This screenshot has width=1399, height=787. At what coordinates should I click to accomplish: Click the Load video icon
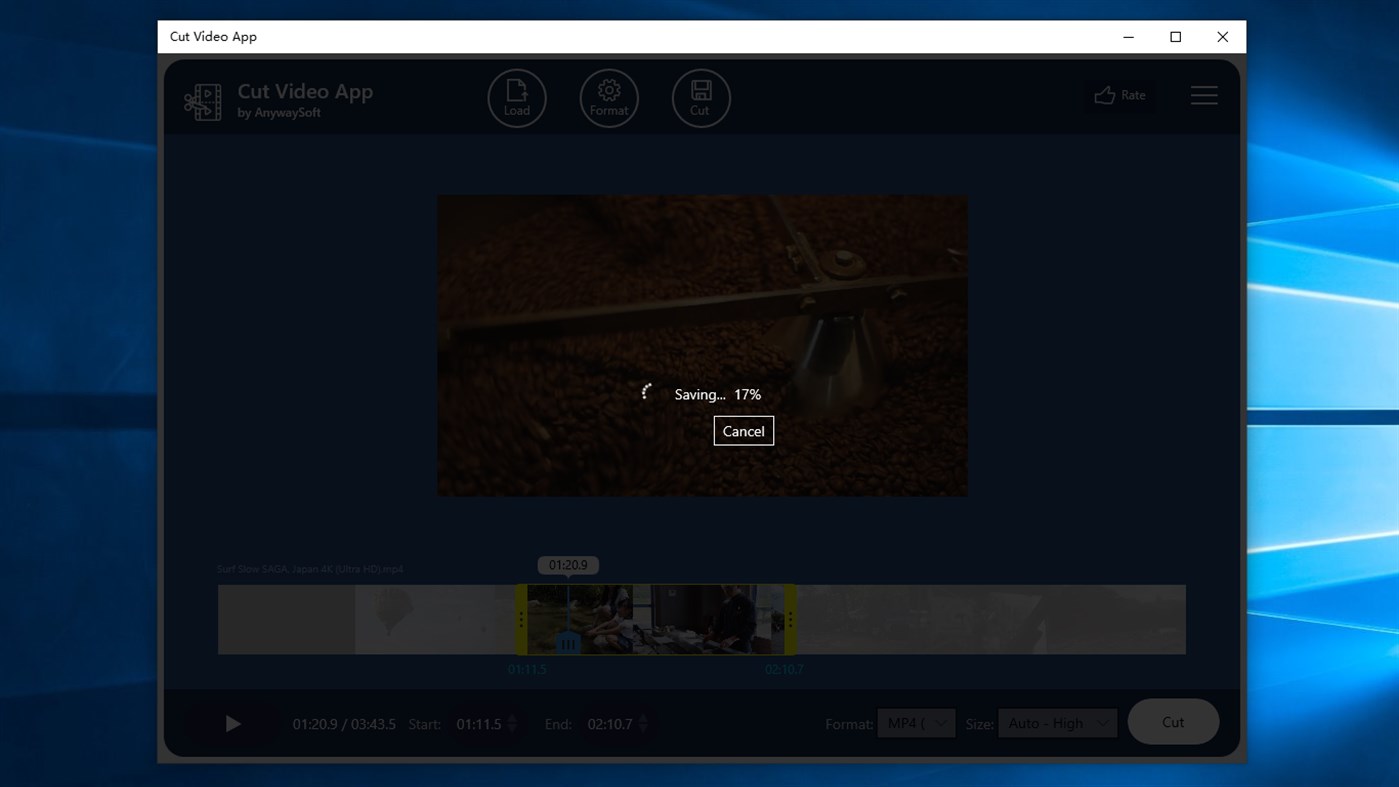pyautogui.click(x=516, y=97)
